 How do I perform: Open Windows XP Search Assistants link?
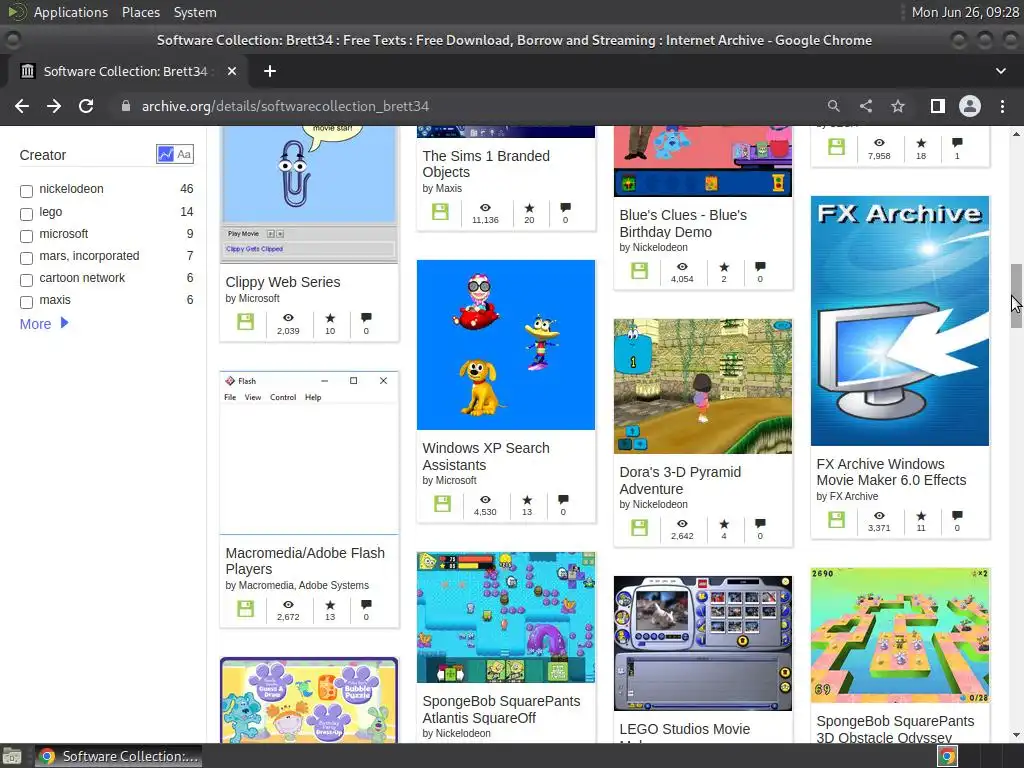pos(486,456)
